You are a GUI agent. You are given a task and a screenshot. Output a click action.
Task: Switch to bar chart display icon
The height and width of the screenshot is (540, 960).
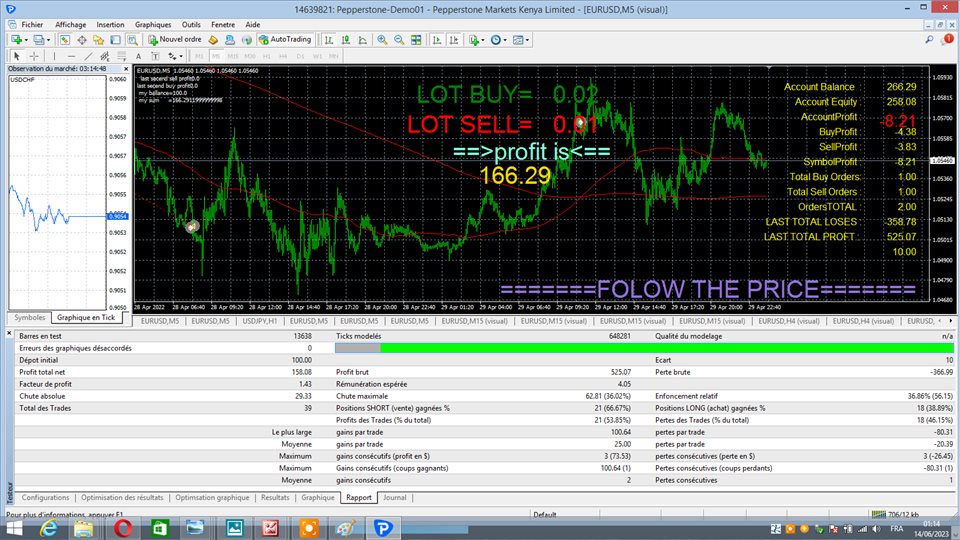pos(329,40)
